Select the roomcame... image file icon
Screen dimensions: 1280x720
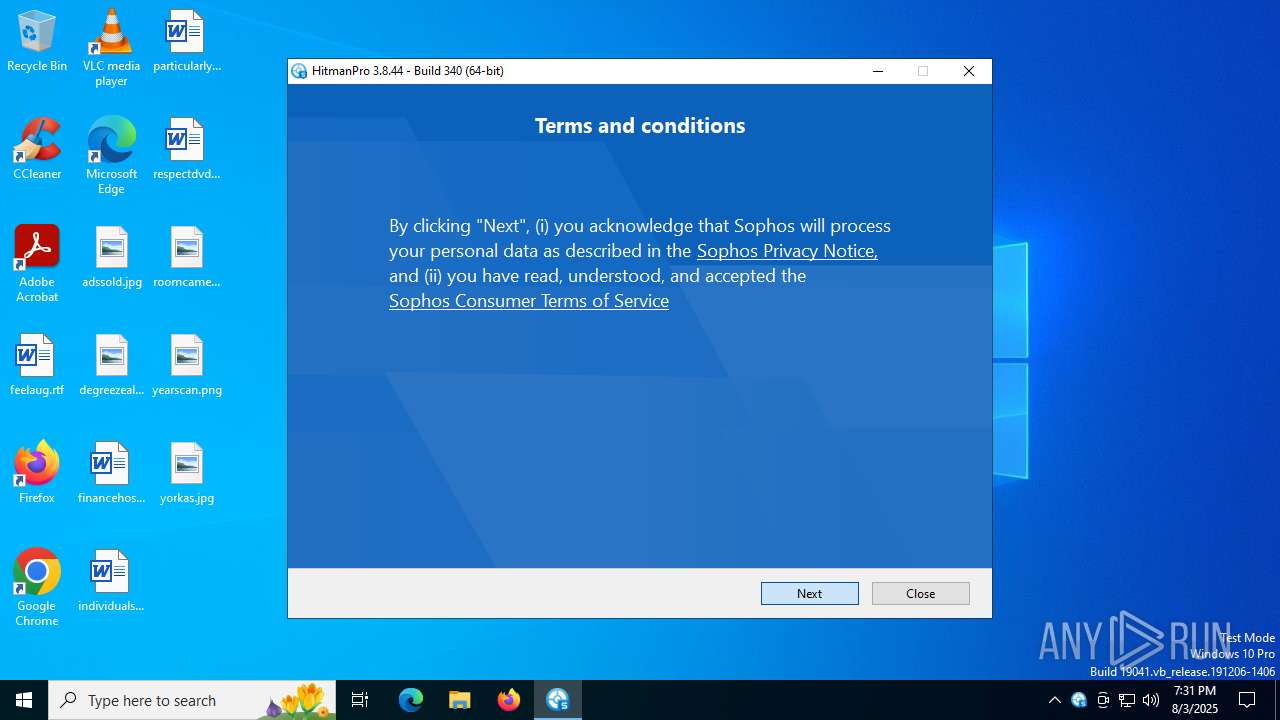186,257
